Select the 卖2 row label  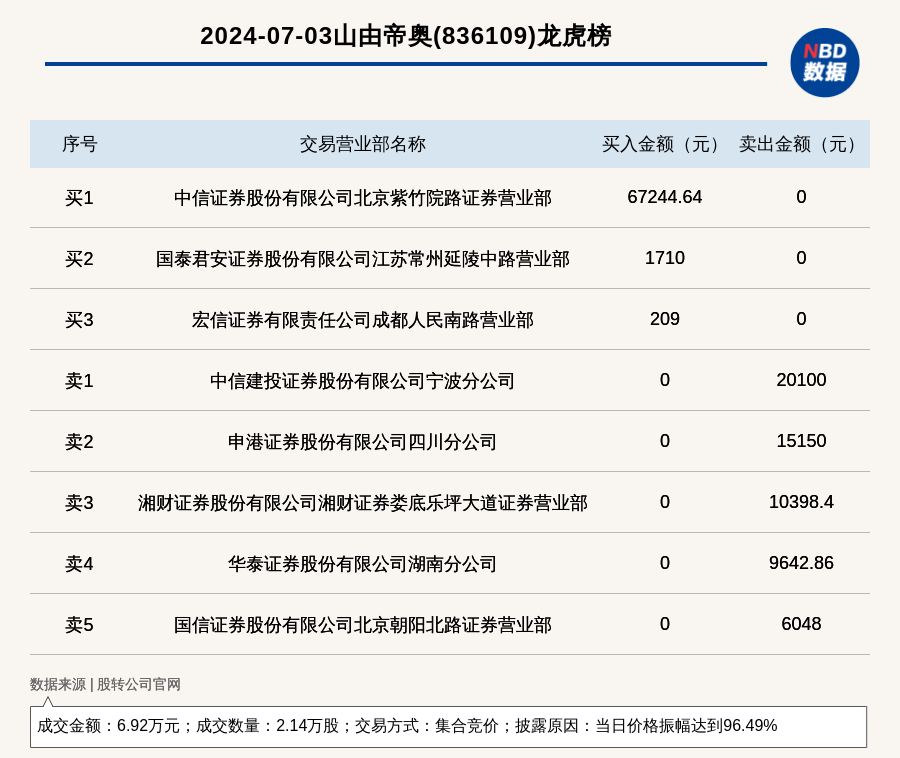pyautogui.click(x=79, y=442)
